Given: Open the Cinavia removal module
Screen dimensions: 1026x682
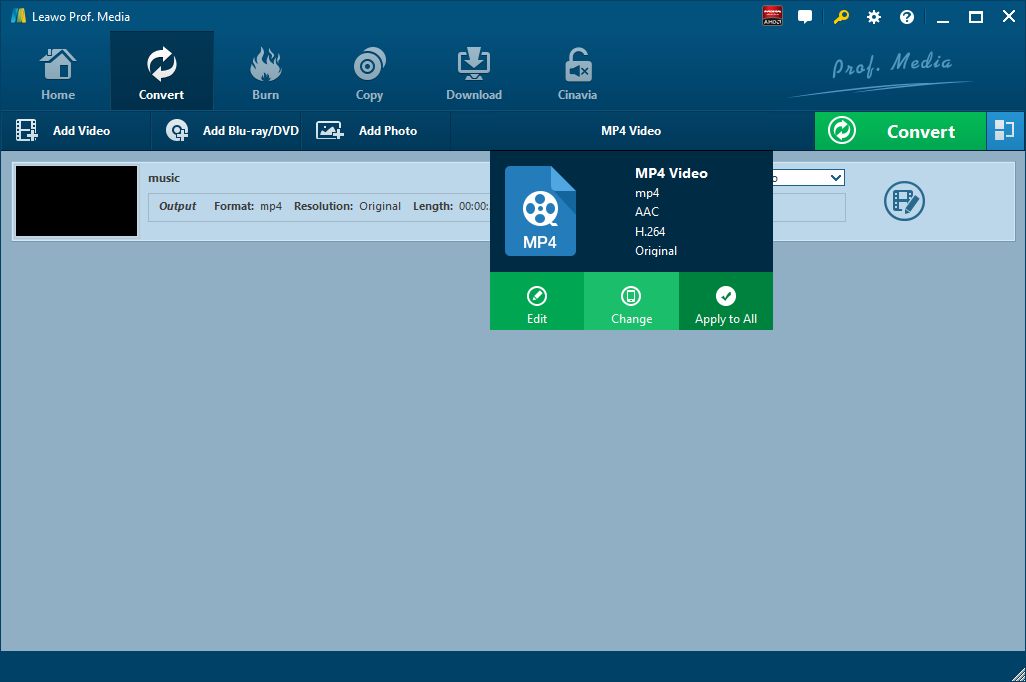Looking at the screenshot, I should (x=577, y=74).
